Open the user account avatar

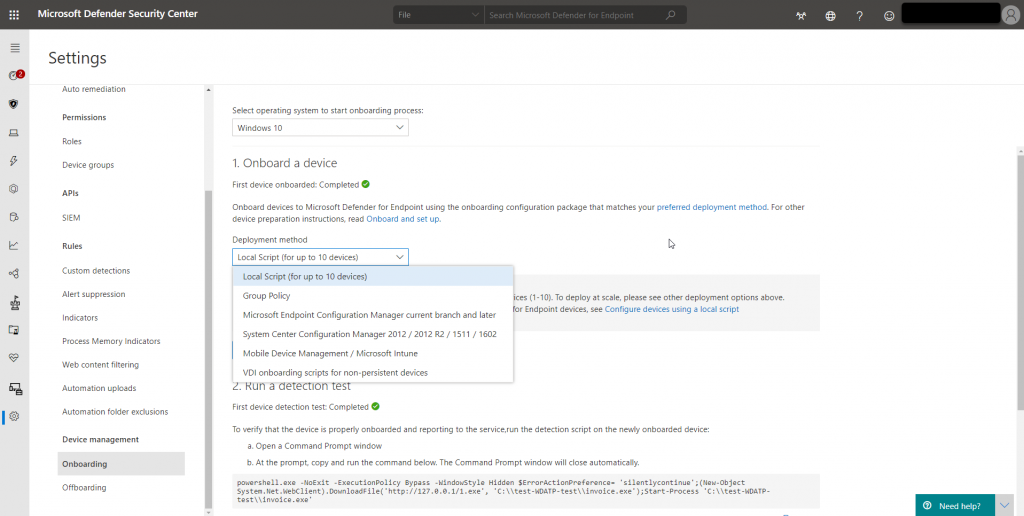(x=1011, y=14)
